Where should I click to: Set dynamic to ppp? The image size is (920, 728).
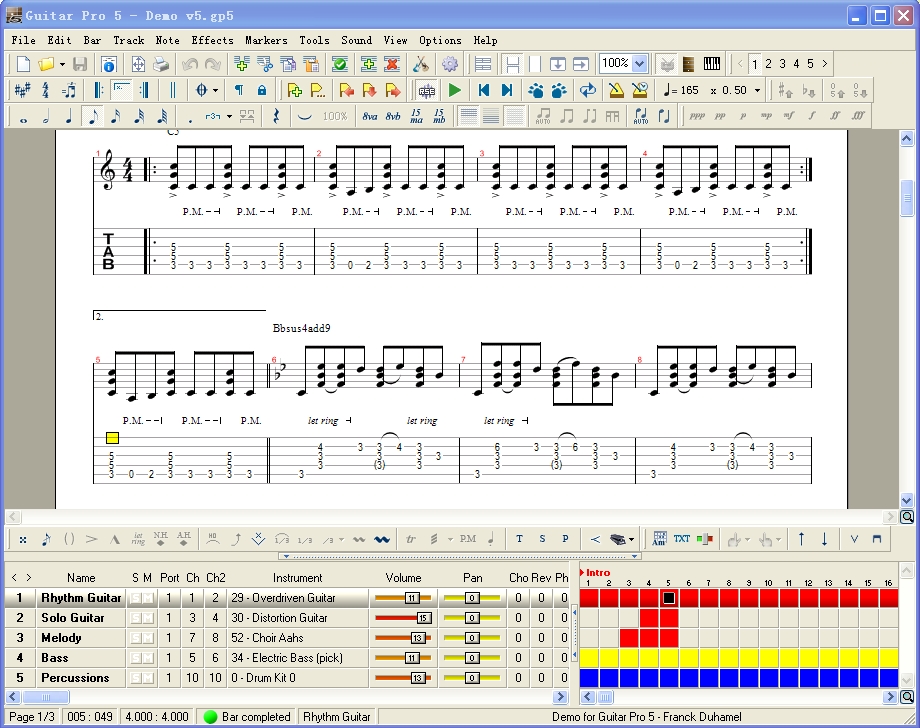697,116
